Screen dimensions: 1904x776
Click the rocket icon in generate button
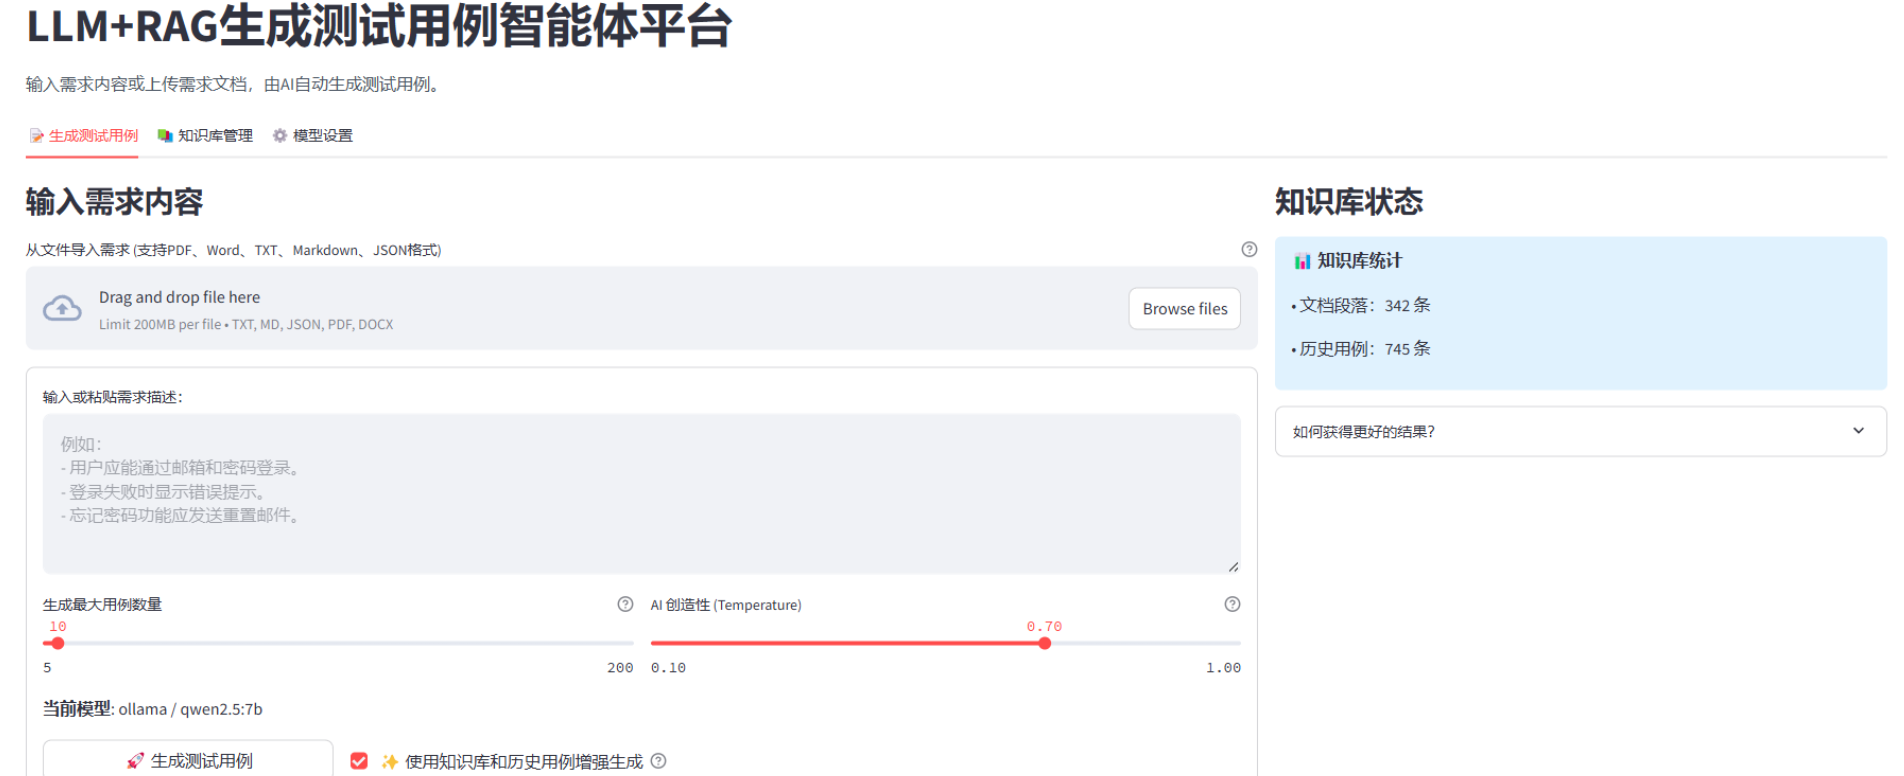[135, 761]
